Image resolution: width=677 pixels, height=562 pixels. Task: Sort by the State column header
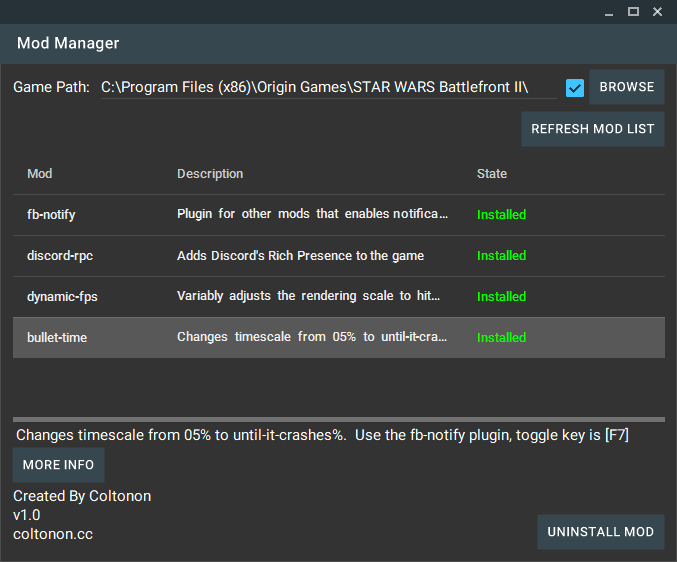[x=491, y=174]
